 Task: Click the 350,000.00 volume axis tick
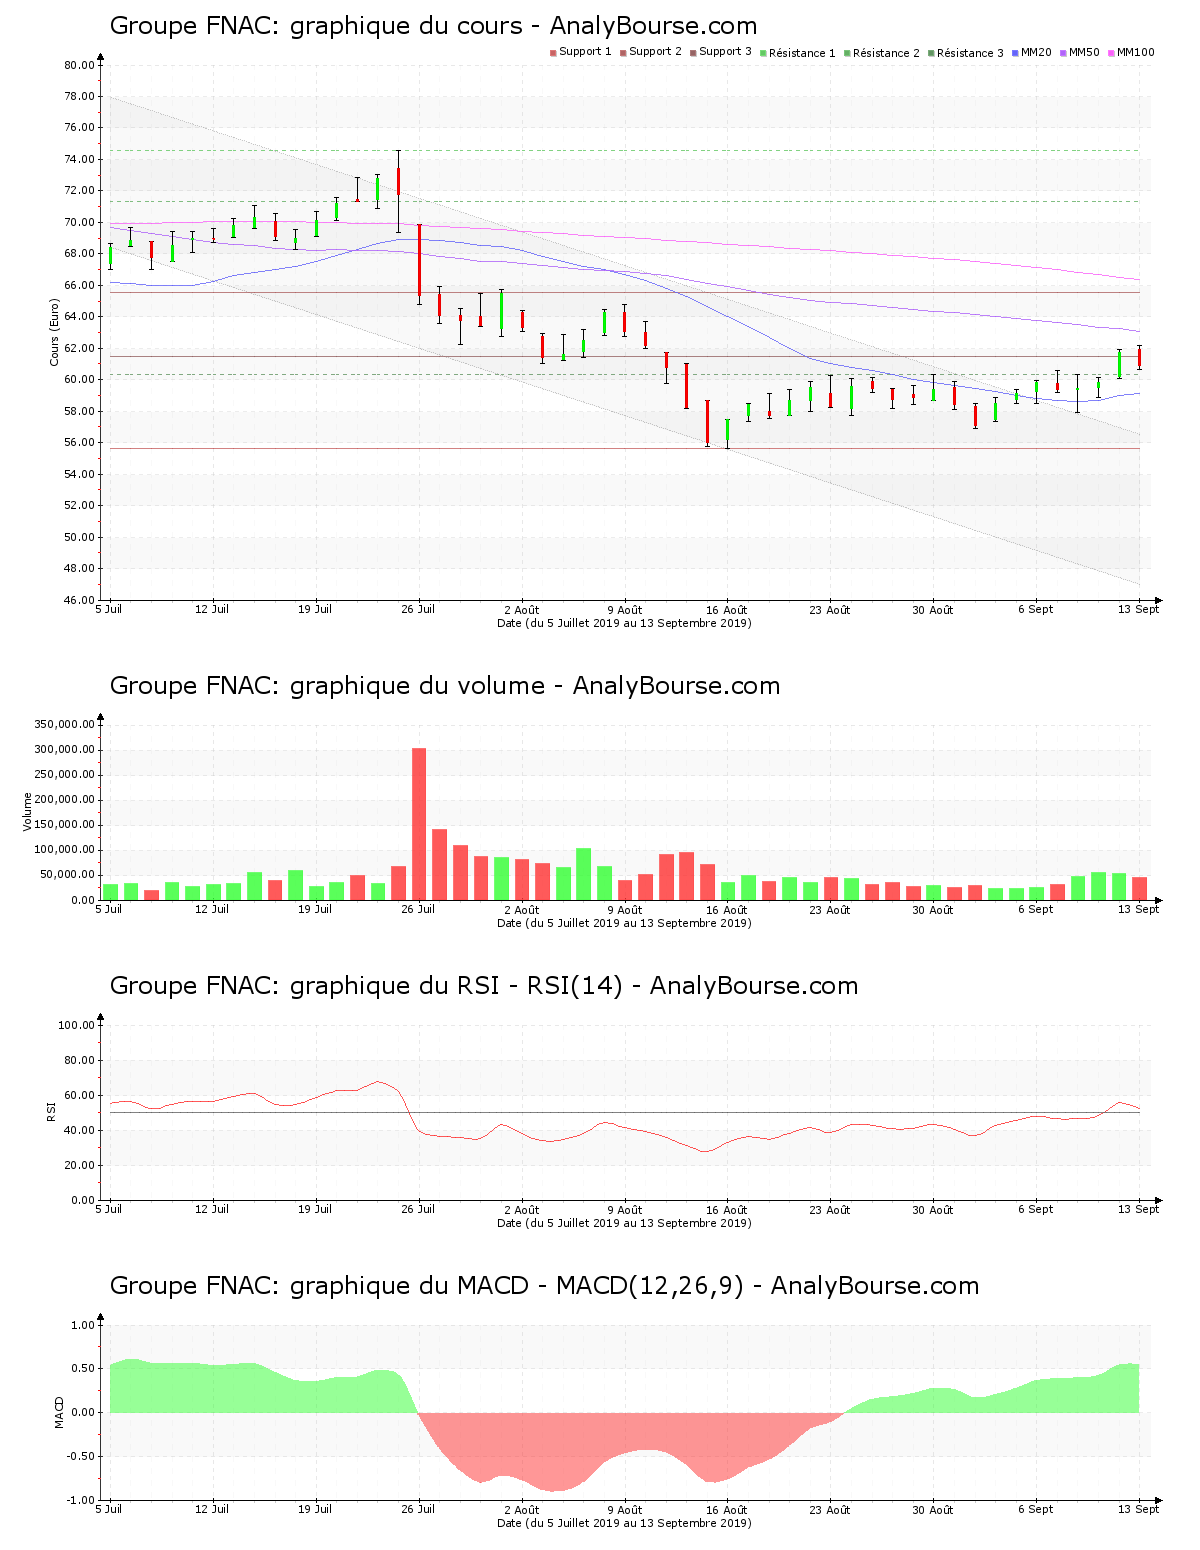point(64,725)
